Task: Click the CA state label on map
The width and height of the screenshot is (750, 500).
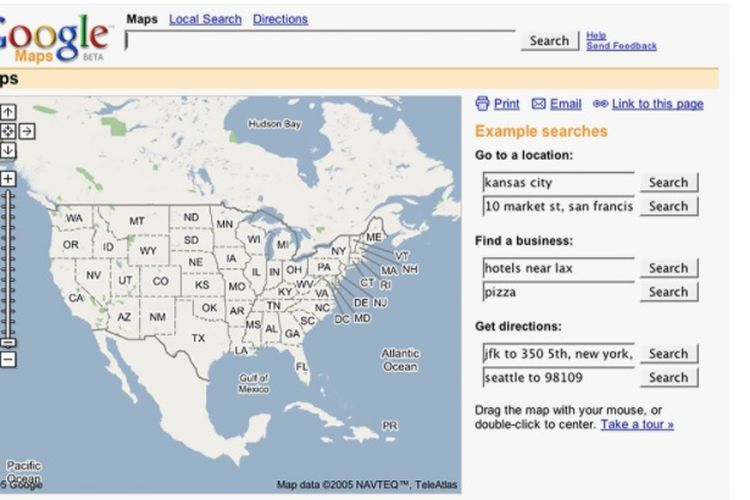Action: click(76, 298)
